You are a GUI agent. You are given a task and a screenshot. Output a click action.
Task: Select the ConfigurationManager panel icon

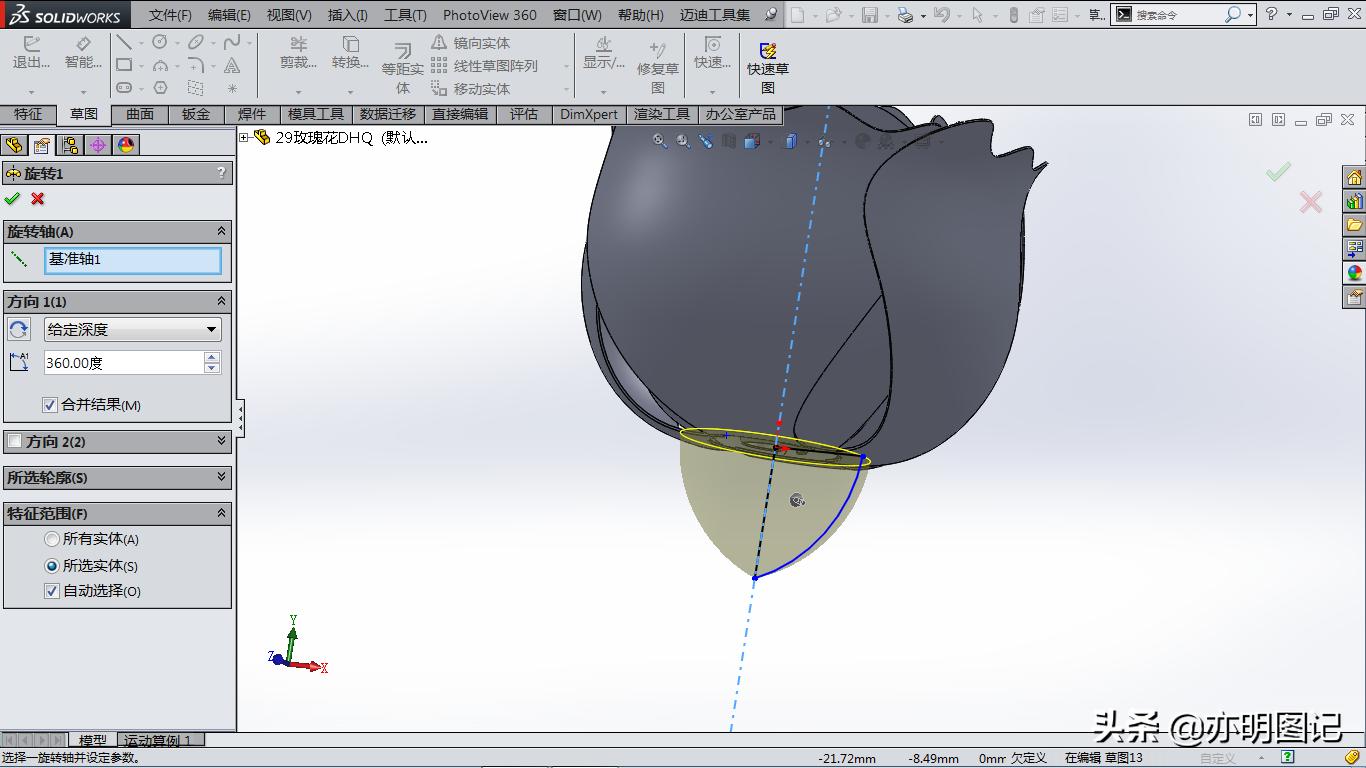coord(68,144)
